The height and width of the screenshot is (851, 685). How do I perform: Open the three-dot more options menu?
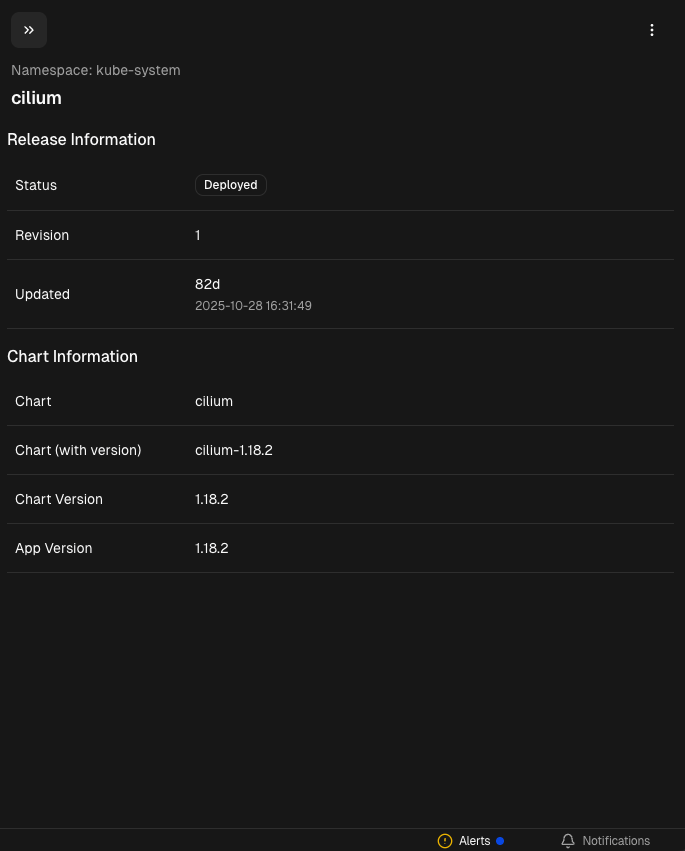[652, 30]
